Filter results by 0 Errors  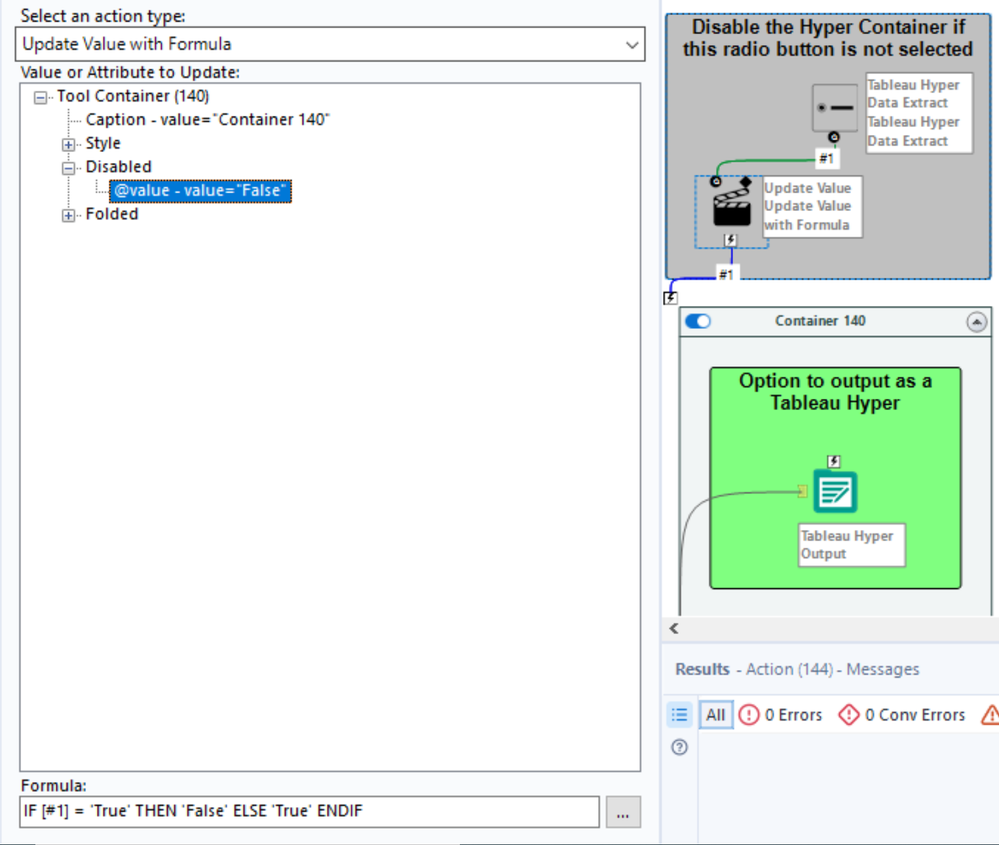[x=780, y=715]
